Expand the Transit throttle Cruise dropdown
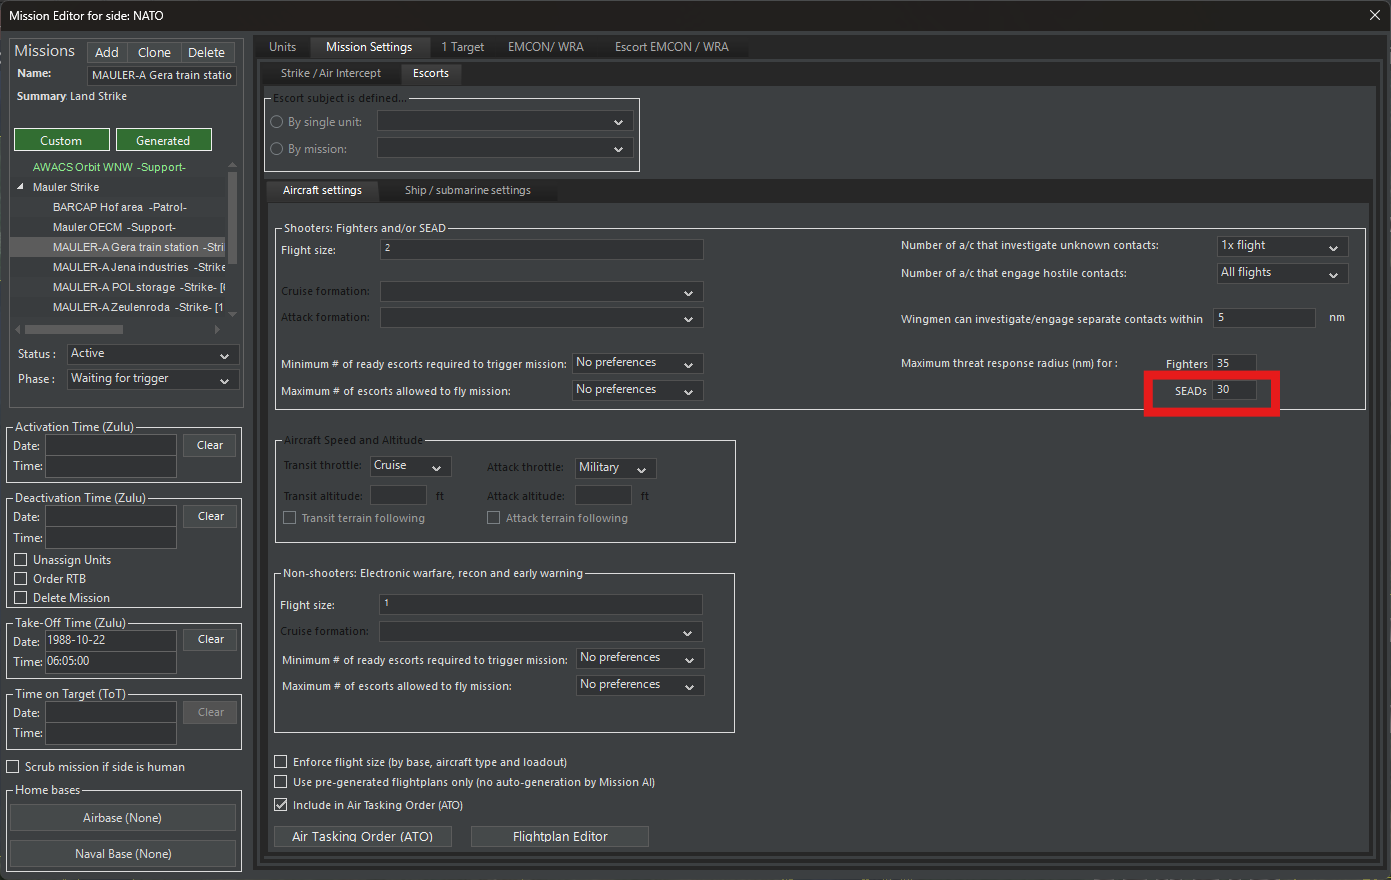1391x880 pixels. [x=410, y=467]
